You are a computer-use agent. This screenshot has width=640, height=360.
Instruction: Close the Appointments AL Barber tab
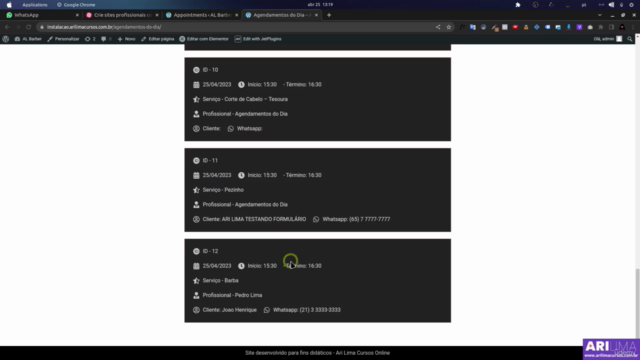click(x=236, y=15)
